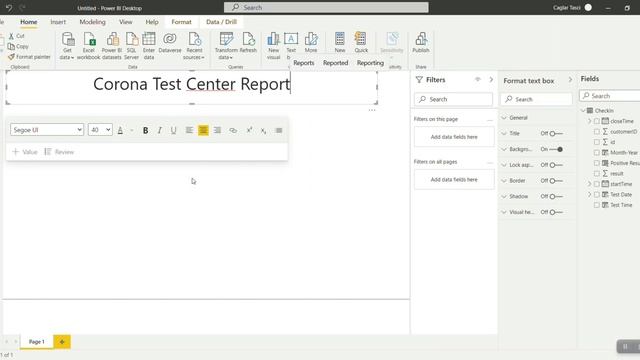Collapse the Format text box pane
The width and height of the screenshot is (640, 360).
click(x=570, y=80)
